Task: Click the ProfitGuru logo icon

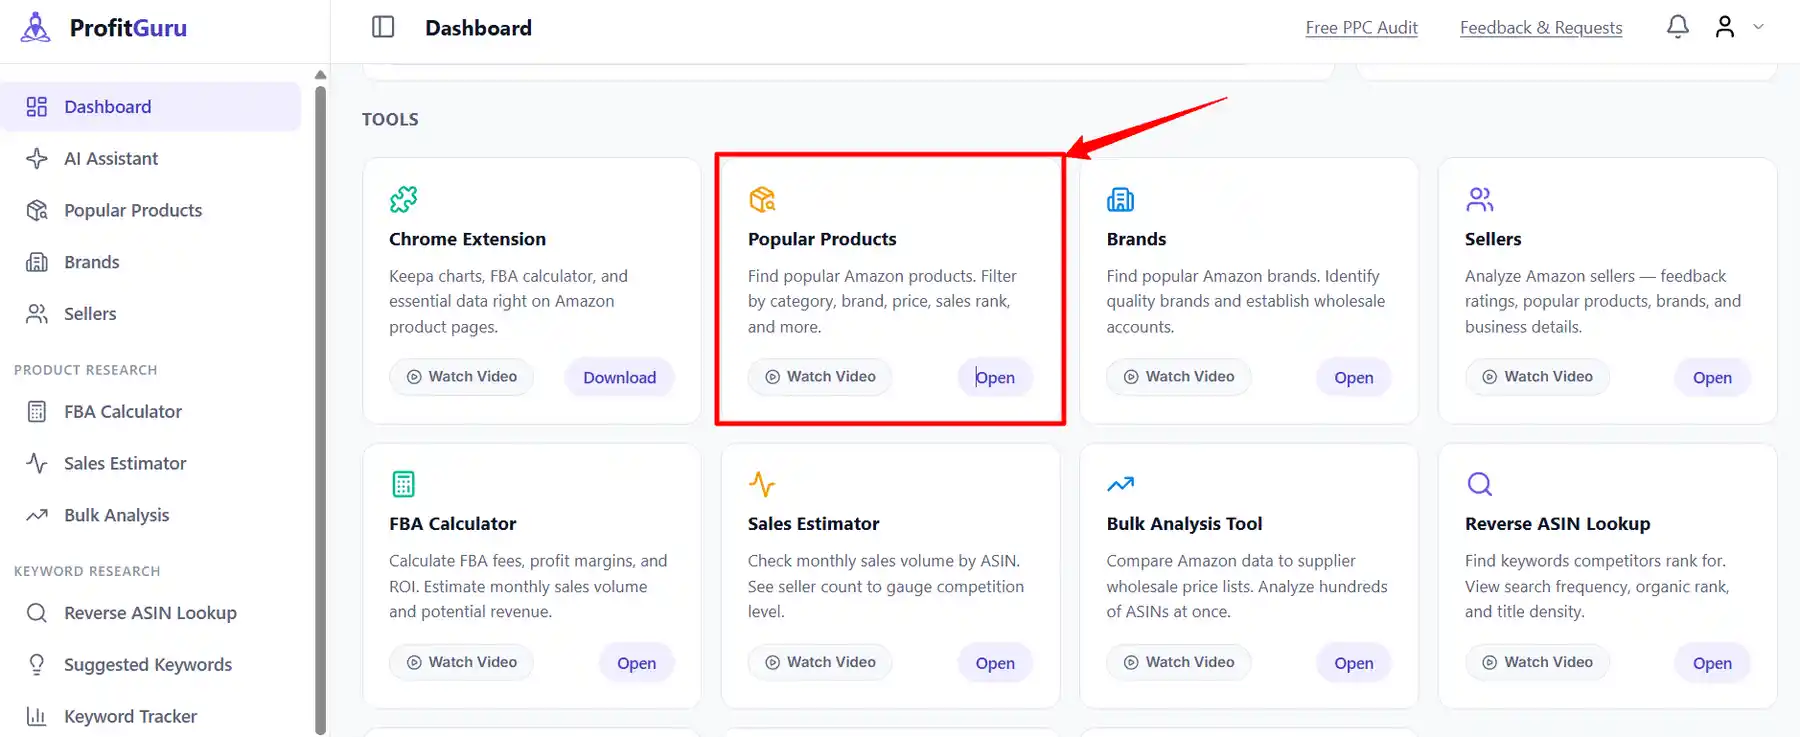Action: (35, 27)
